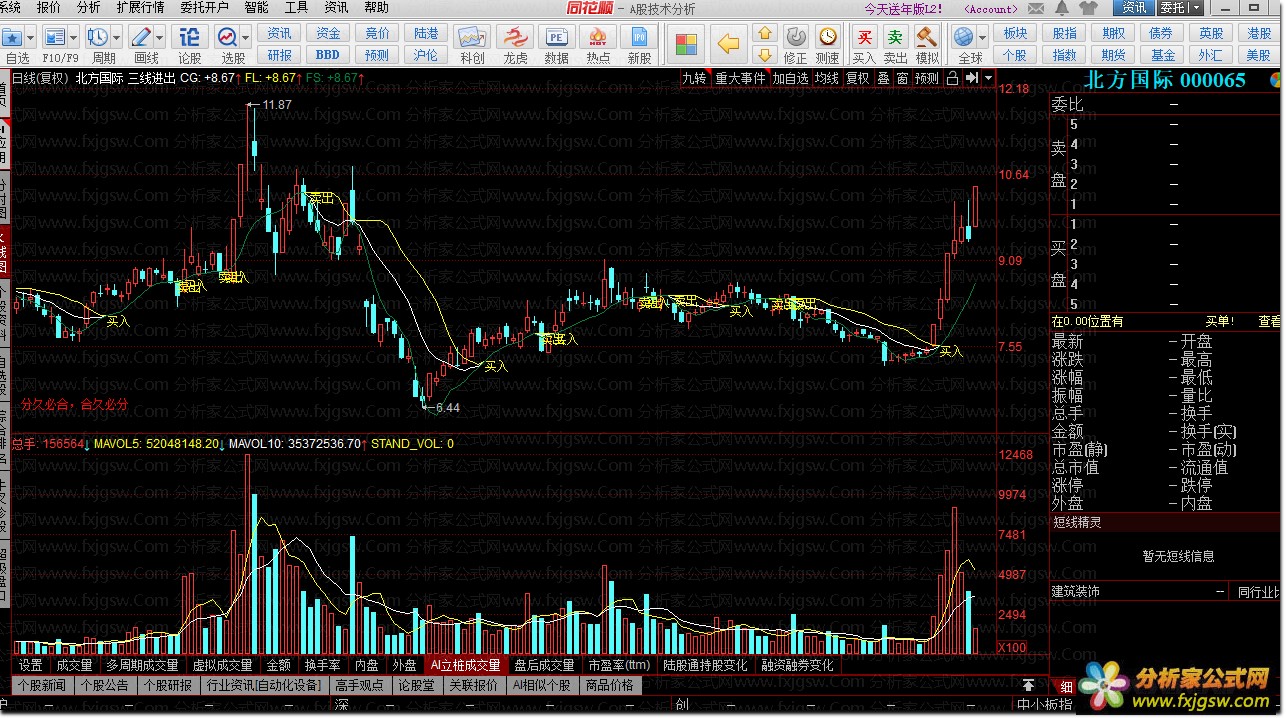Open the 科创 board icon
The height and width of the screenshot is (718, 1286).
(472, 39)
